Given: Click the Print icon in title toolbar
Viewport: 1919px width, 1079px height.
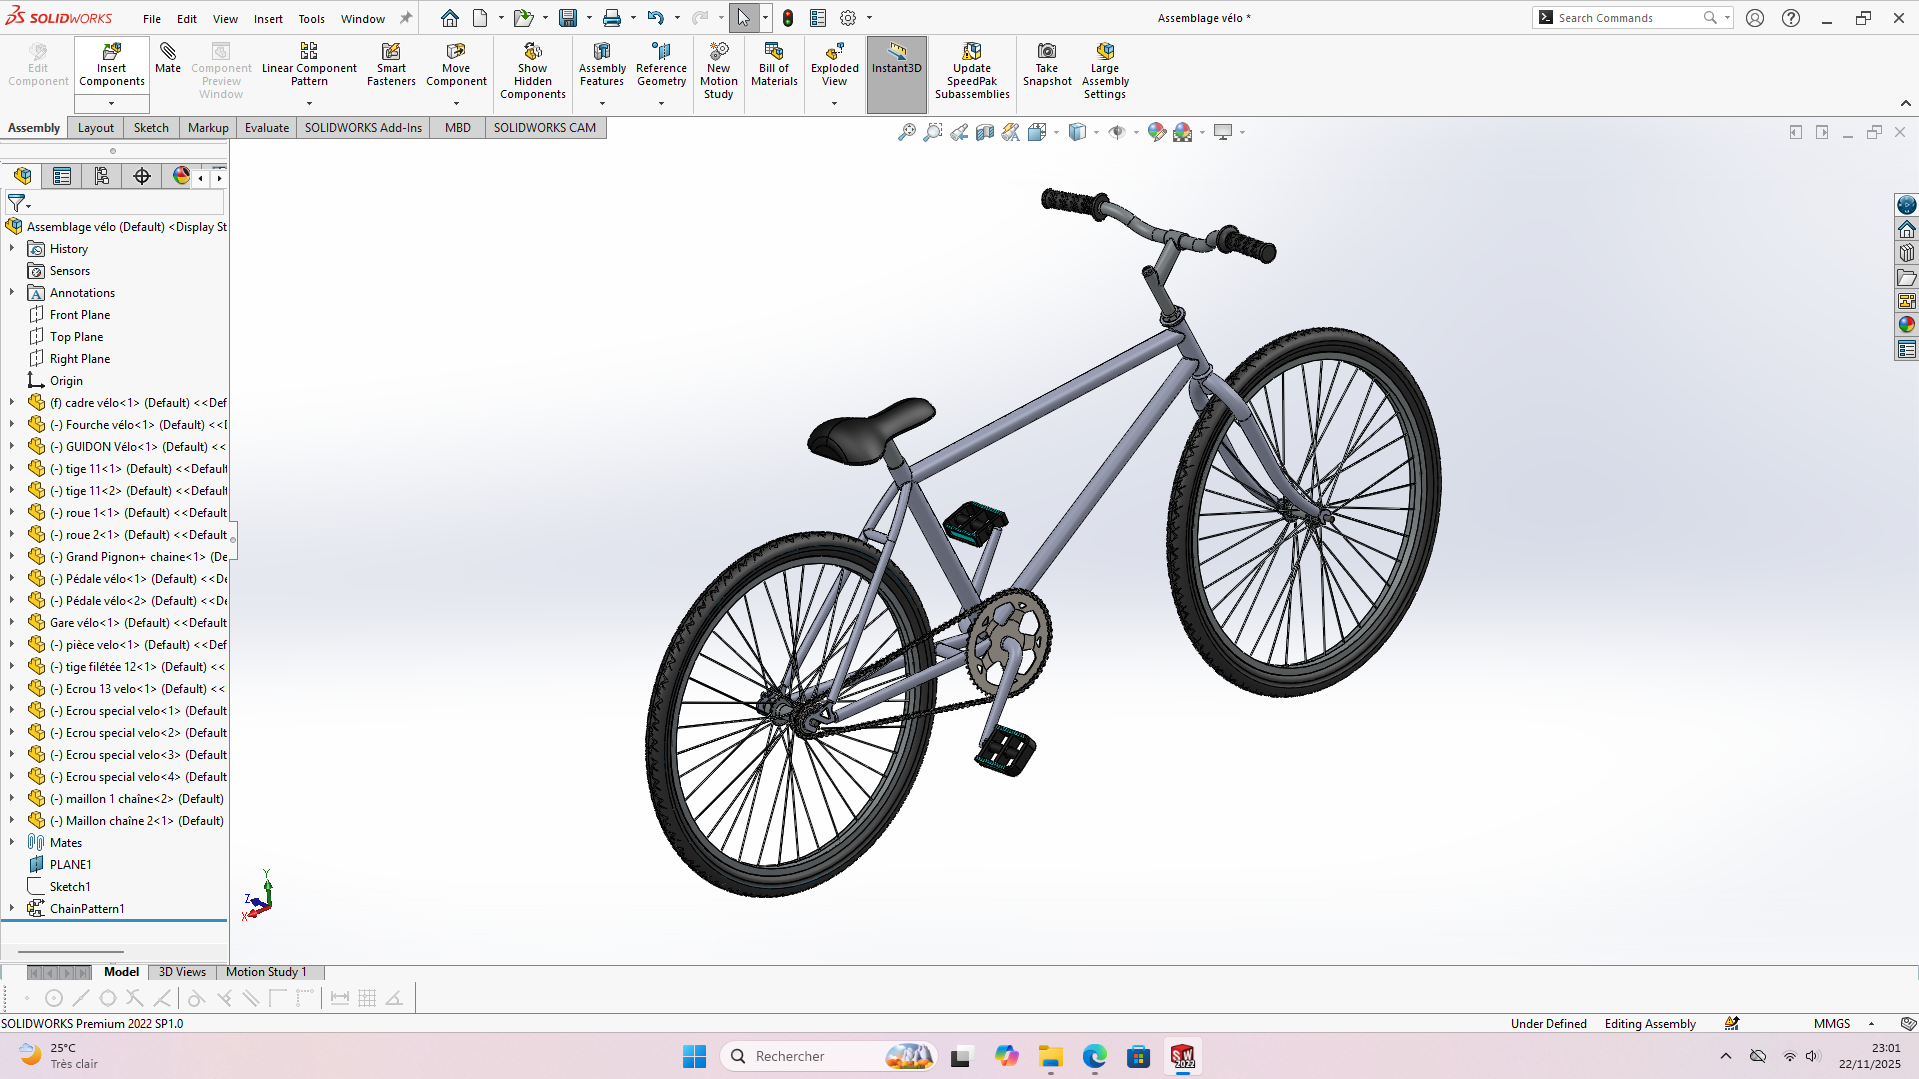Looking at the screenshot, I should 612,18.
